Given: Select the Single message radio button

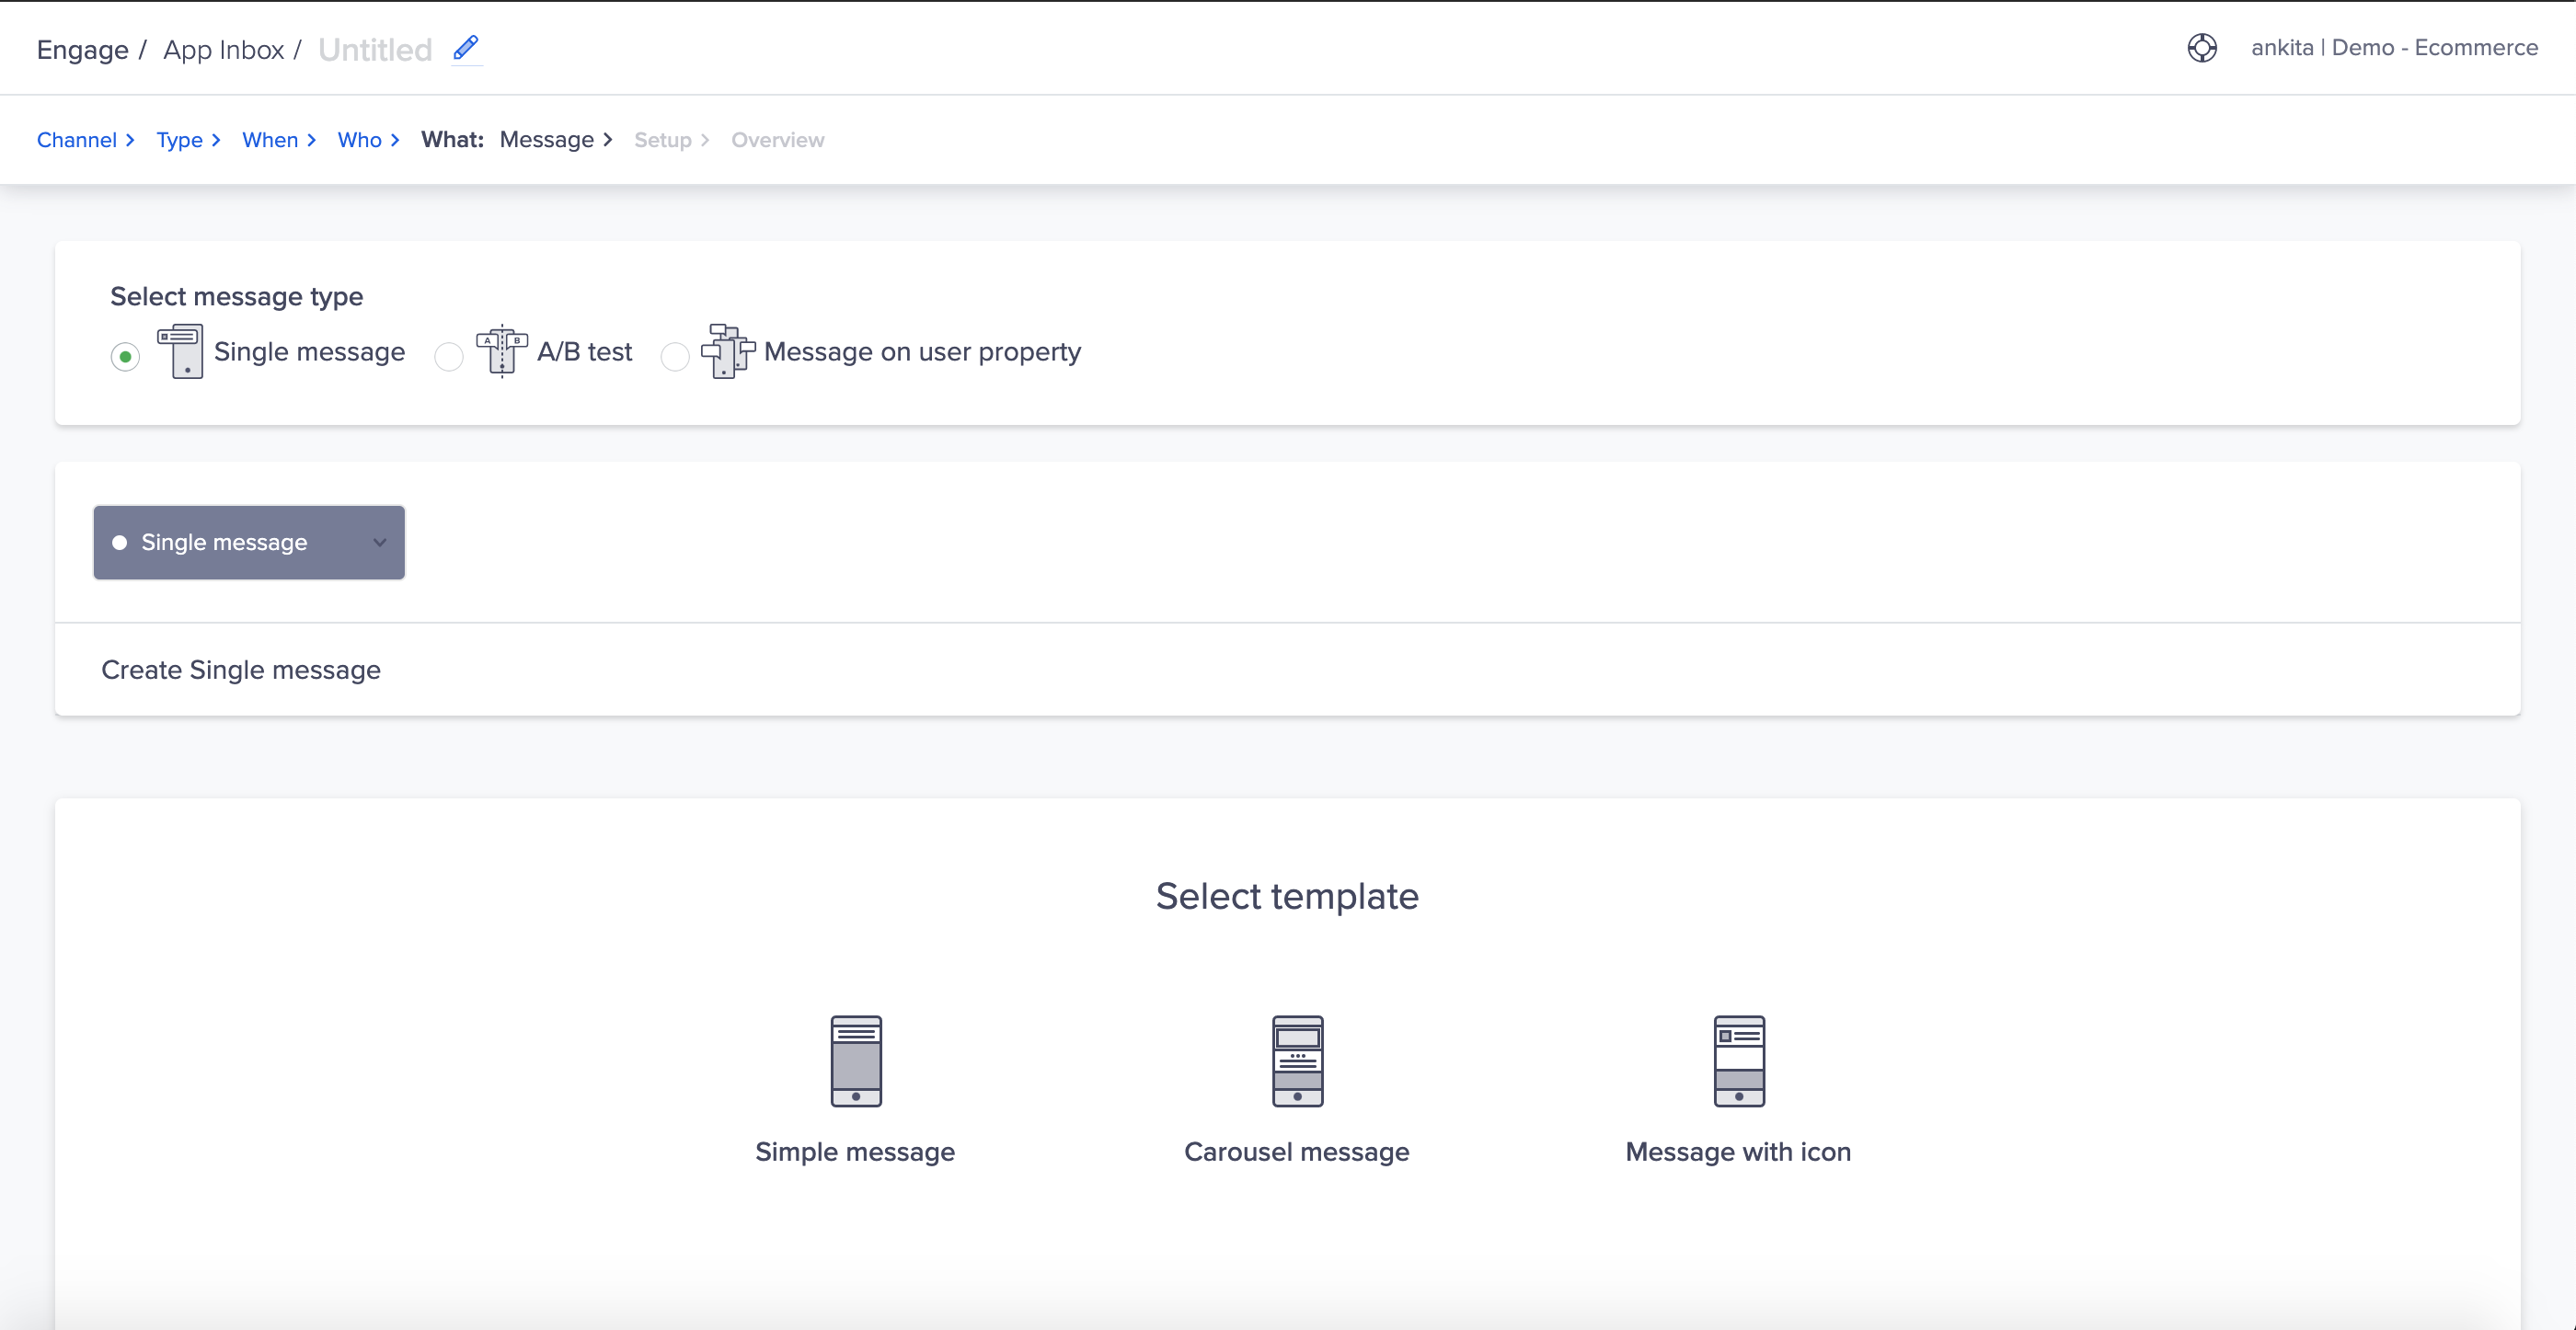Looking at the screenshot, I should pos(125,356).
